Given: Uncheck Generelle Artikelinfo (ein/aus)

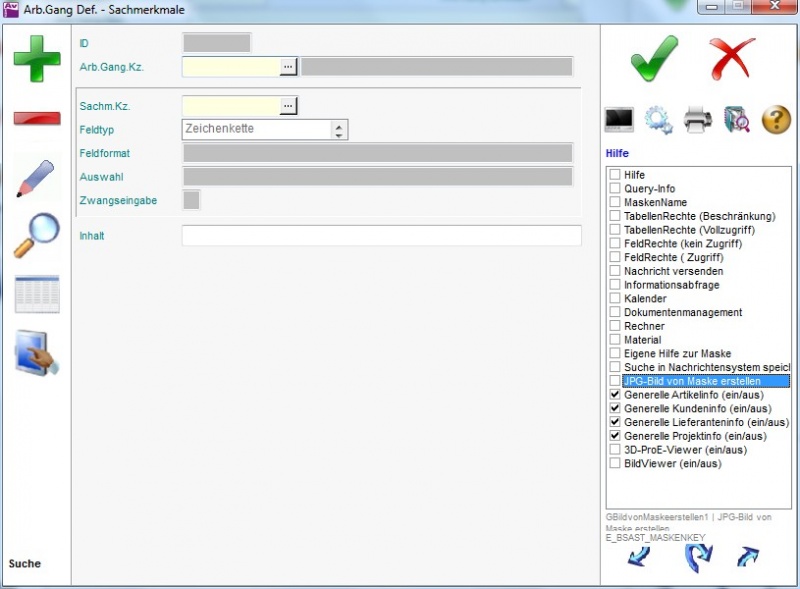Looking at the screenshot, I should point(615,395).
